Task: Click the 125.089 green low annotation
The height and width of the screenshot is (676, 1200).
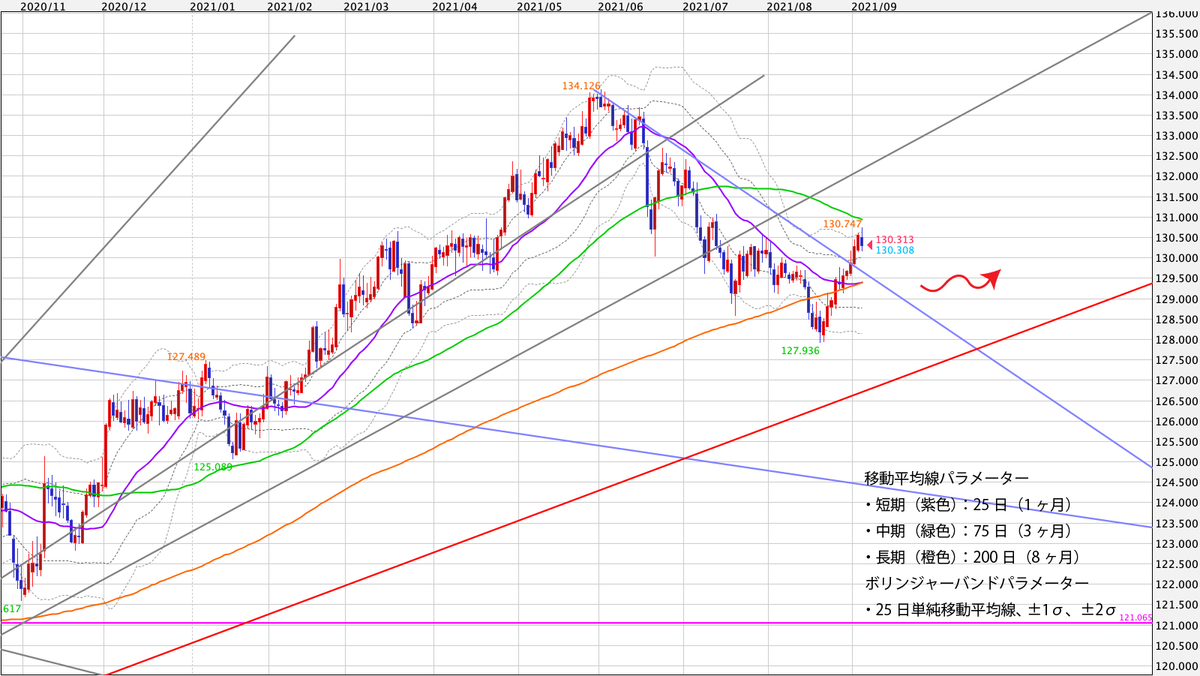Action: (213, 467)
